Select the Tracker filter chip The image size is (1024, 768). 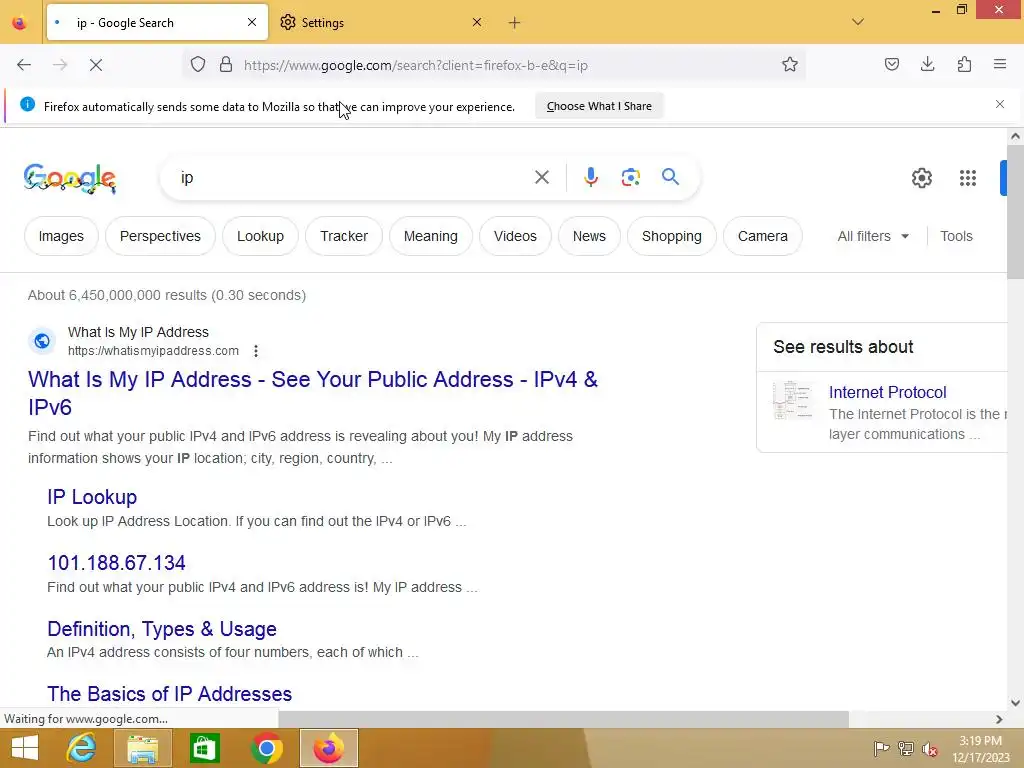(344, 236)
